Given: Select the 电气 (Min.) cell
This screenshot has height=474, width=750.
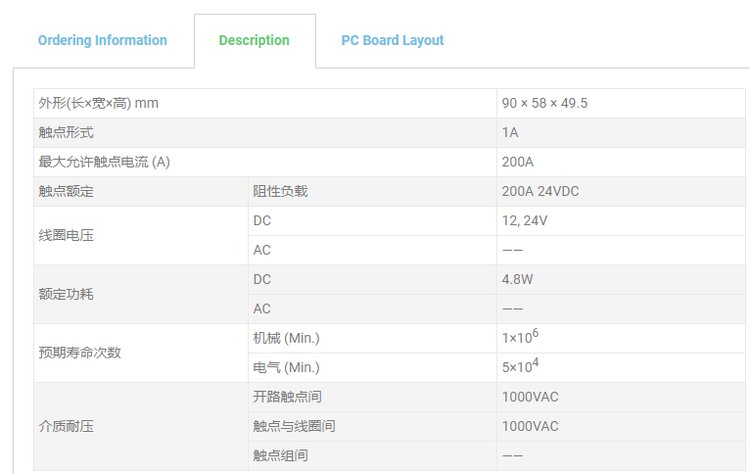Looking at the screenshot, I should click(286, 367).
